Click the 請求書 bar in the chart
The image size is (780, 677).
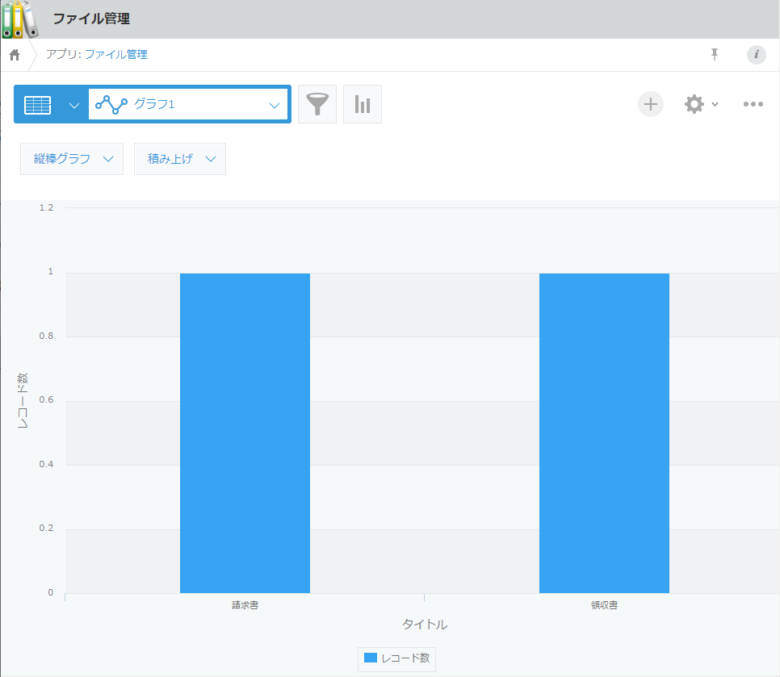[244, 432]
